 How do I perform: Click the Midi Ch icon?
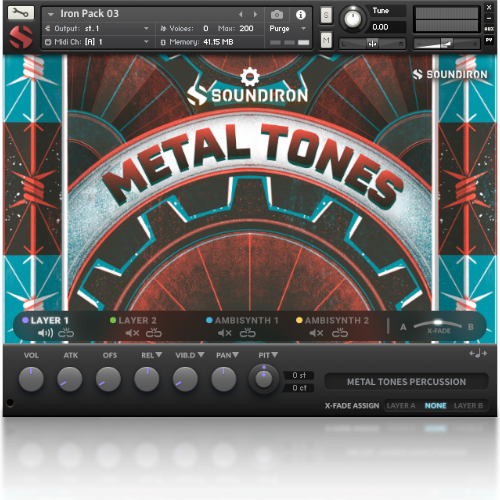pos(48,42)
